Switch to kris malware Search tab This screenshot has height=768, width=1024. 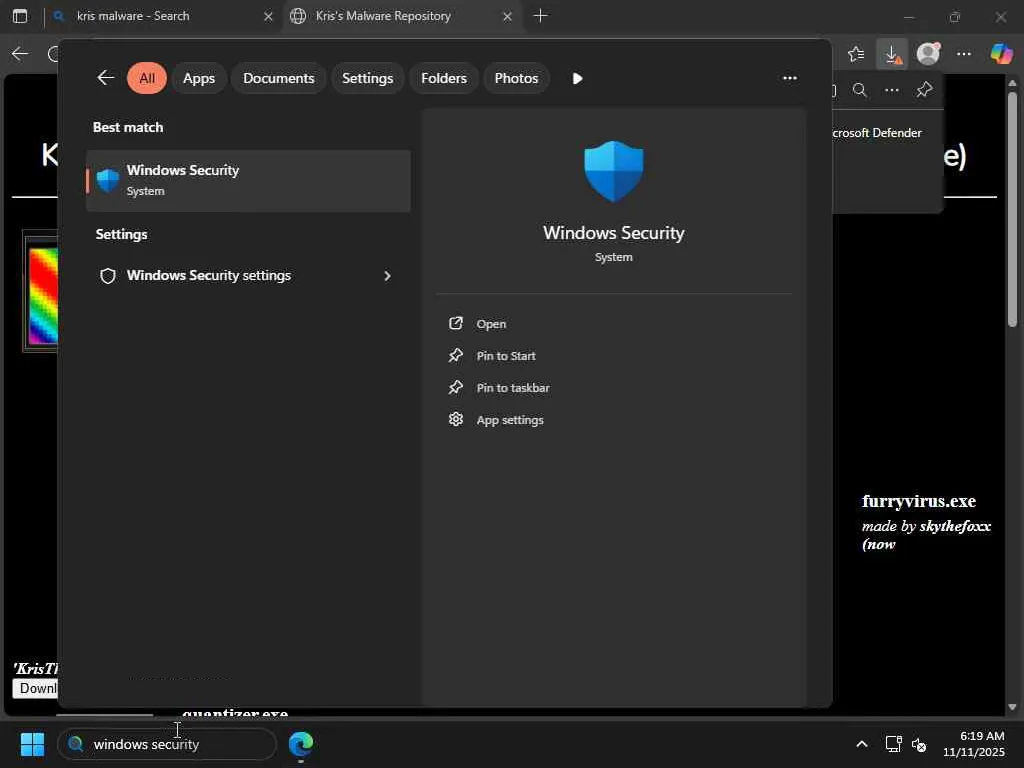pos(133,16)
